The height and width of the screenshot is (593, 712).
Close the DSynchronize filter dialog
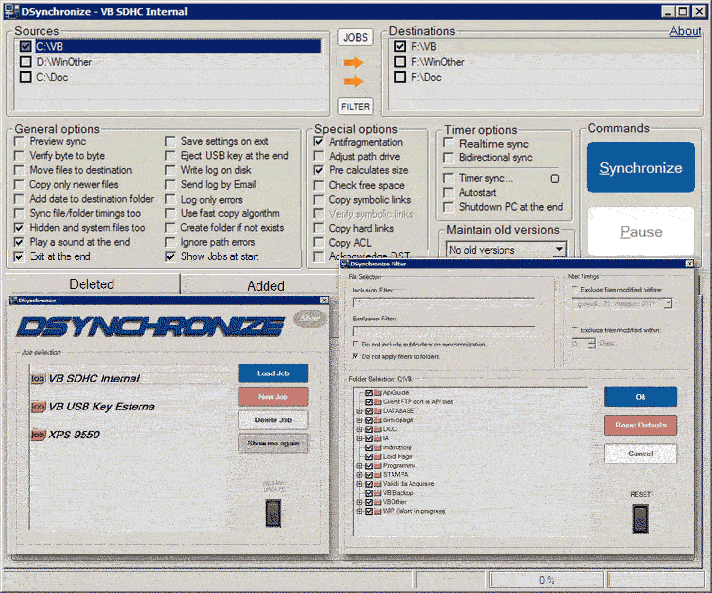click(689, 263)
